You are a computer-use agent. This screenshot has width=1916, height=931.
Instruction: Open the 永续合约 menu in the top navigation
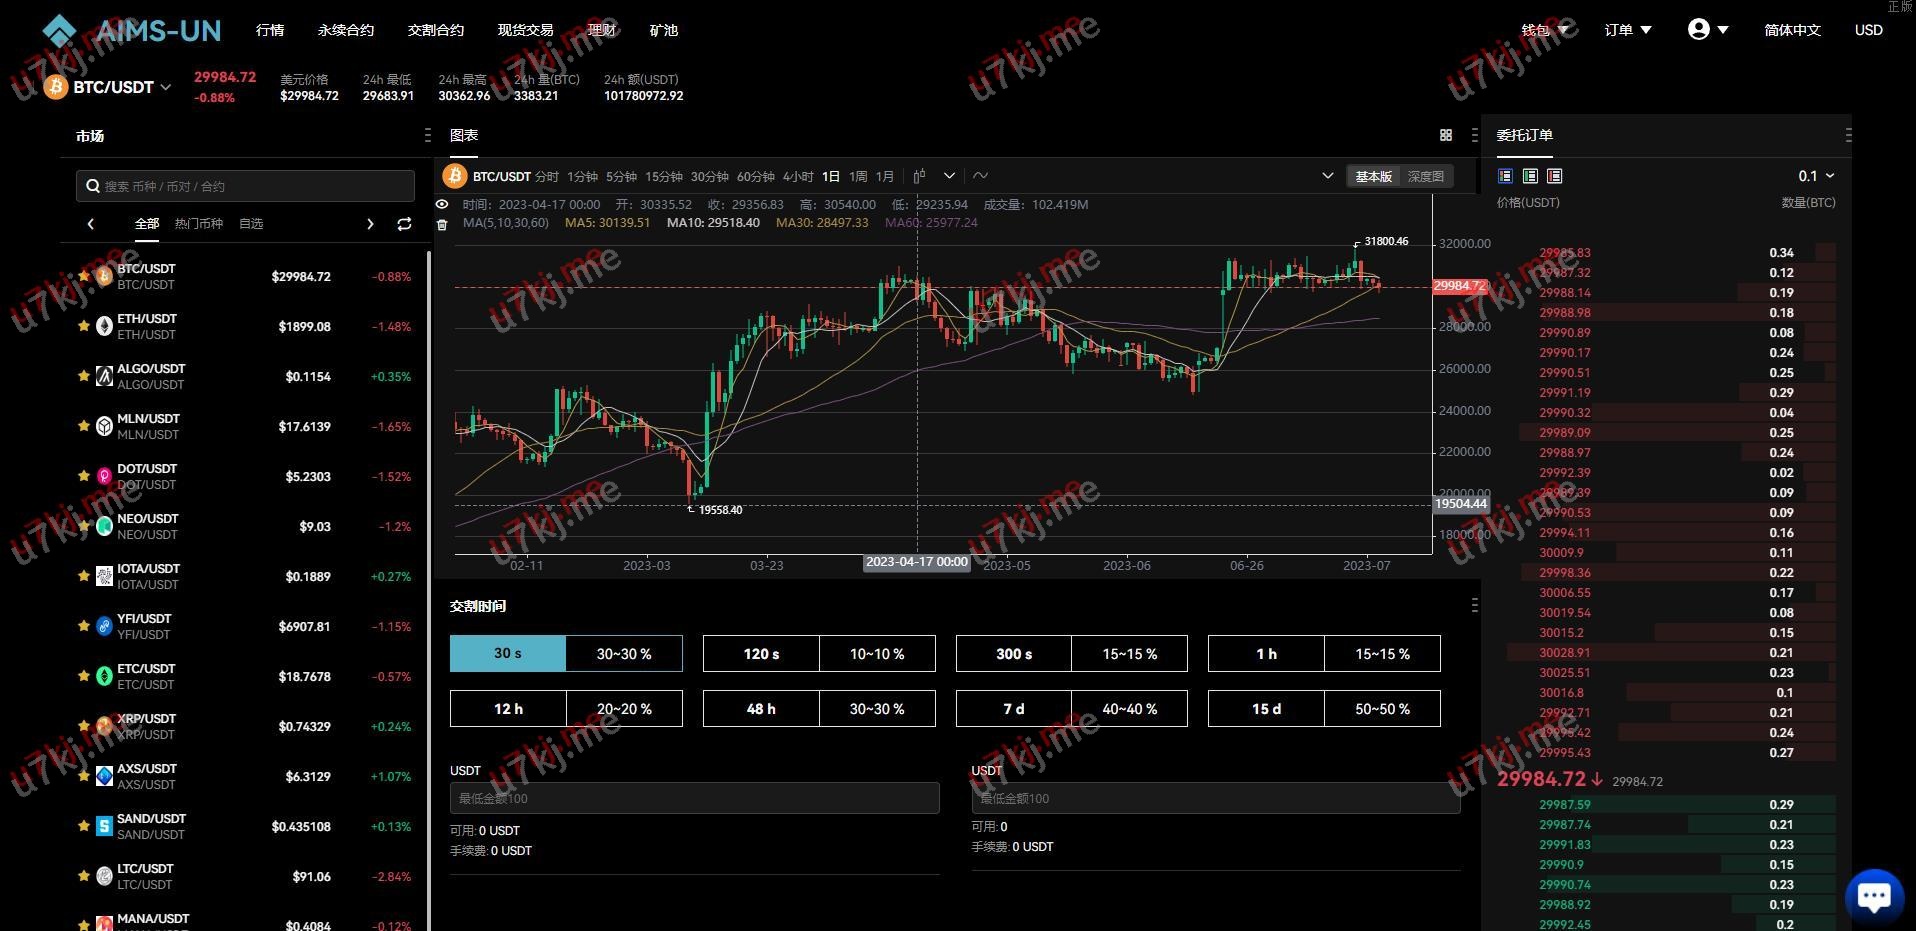tap(345, 30)
